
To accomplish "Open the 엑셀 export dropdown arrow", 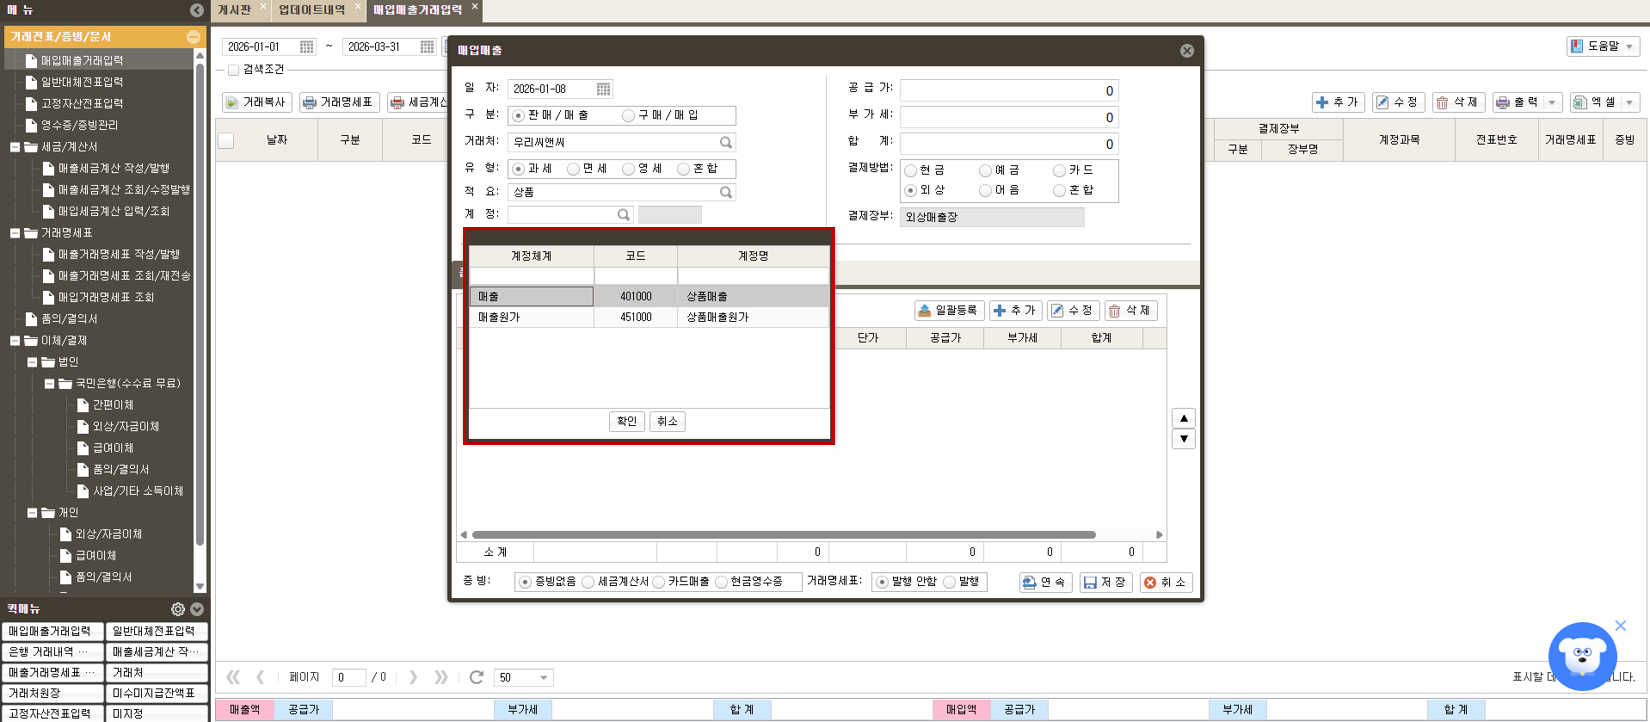I will (x=1630, y=103).
